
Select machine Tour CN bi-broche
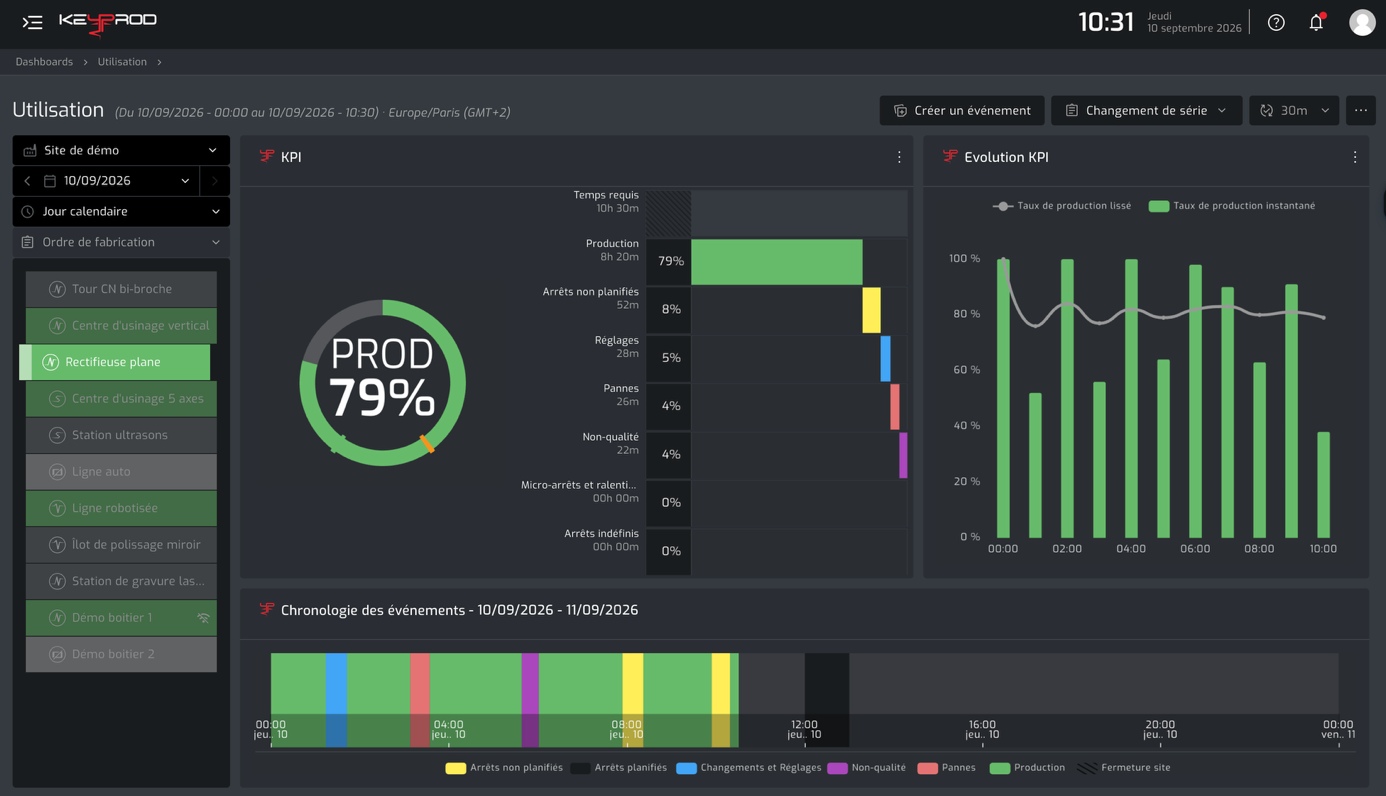121,289
